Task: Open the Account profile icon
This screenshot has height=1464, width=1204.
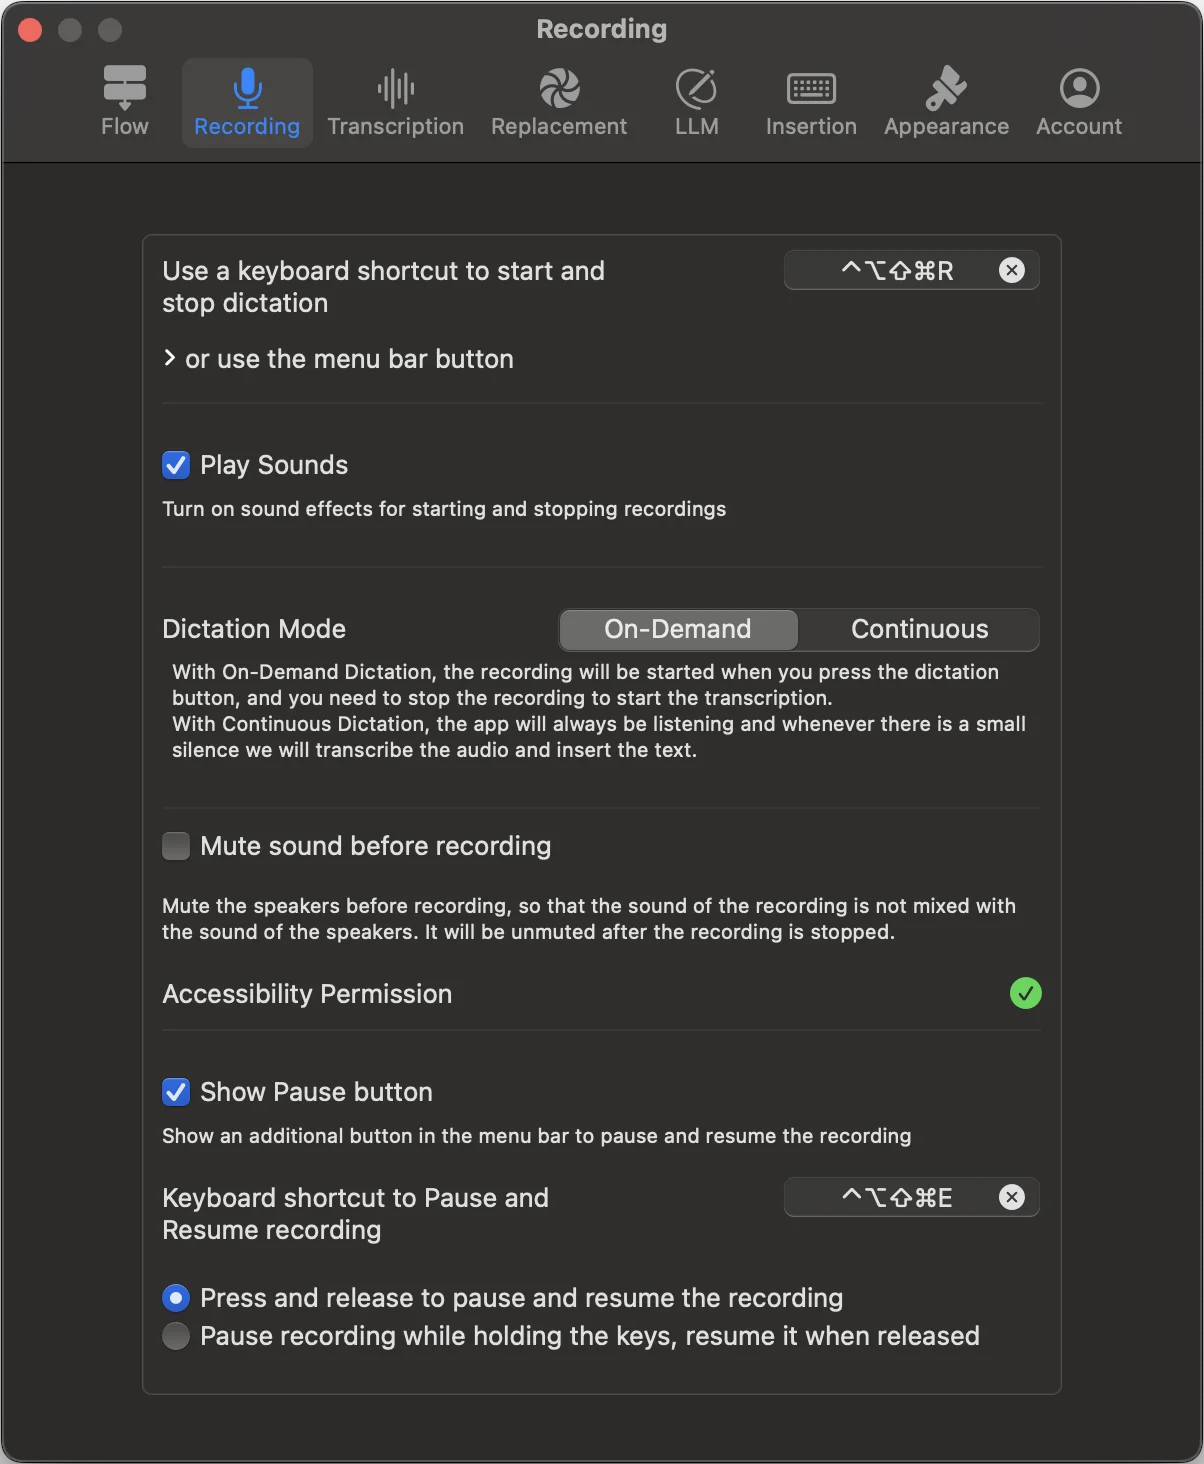Action: coord(1079,89)
